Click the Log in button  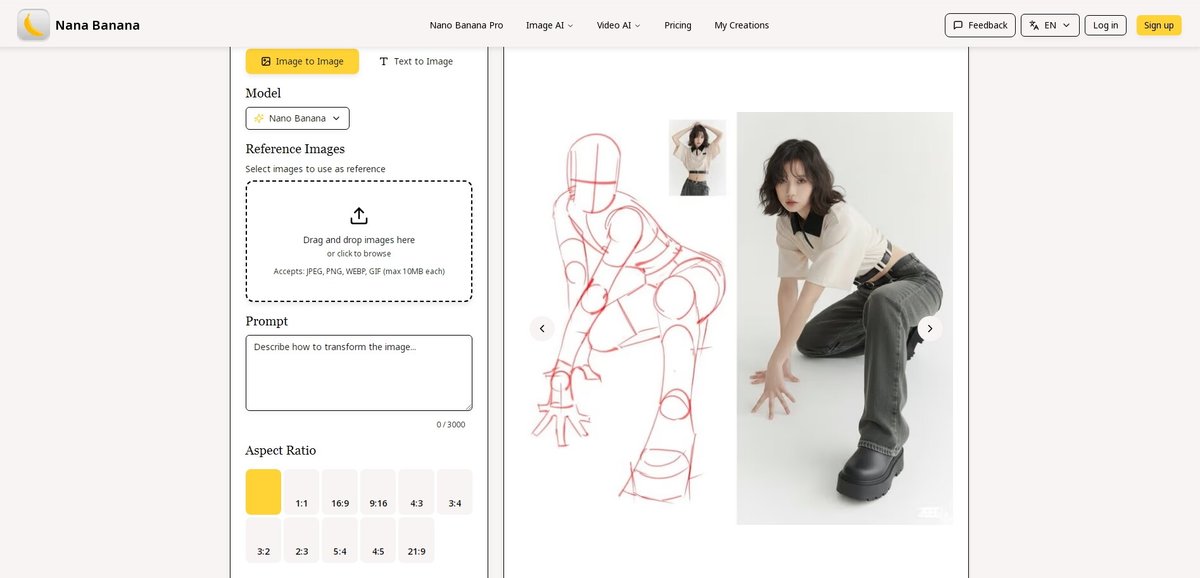click(1105, 25)
